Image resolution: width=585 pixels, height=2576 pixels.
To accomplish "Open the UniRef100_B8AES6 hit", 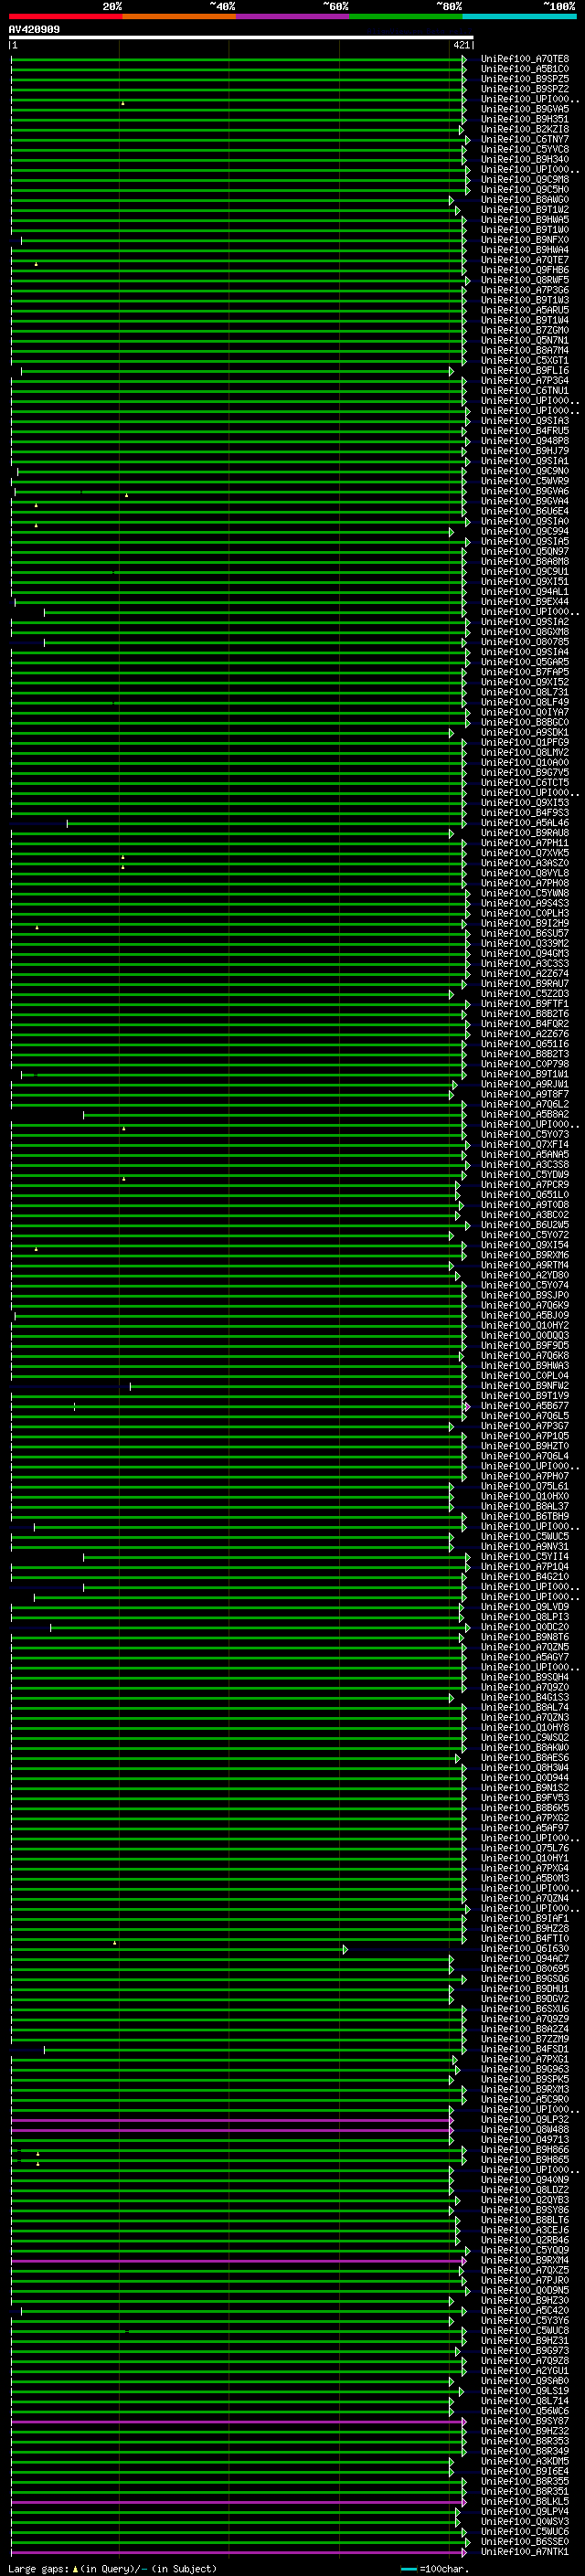I will [x=524, y=1759].
